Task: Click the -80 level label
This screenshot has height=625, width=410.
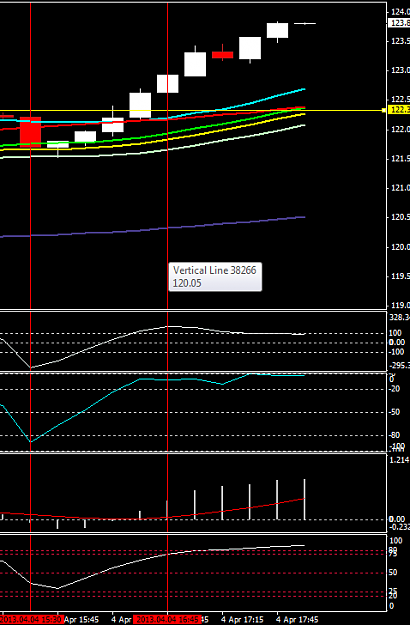Action: [394, 435]
